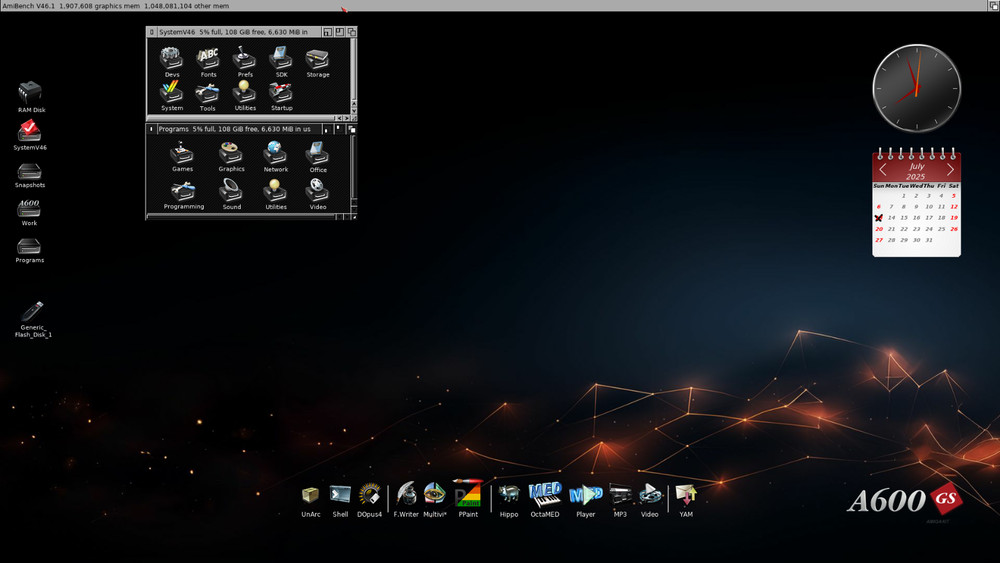Go to previous month in calendar
The width and height of the screenshot is (1000, 563).
point(883,170)
